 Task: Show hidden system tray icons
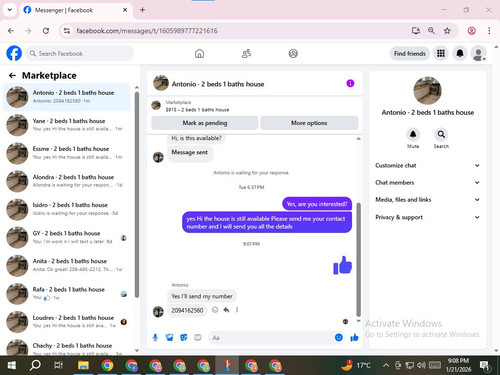(x=386, y=365)
